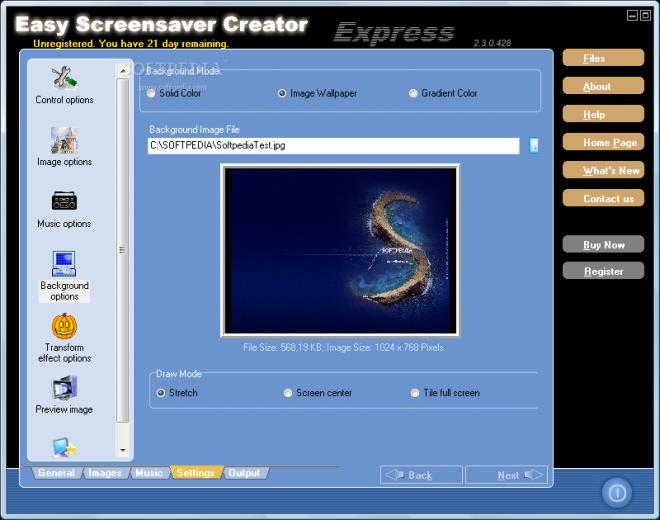Screen dimensions: 660x520
Task: Click the partially visible monitor-star icon at sidebar bottom
Action: point(64,448)
